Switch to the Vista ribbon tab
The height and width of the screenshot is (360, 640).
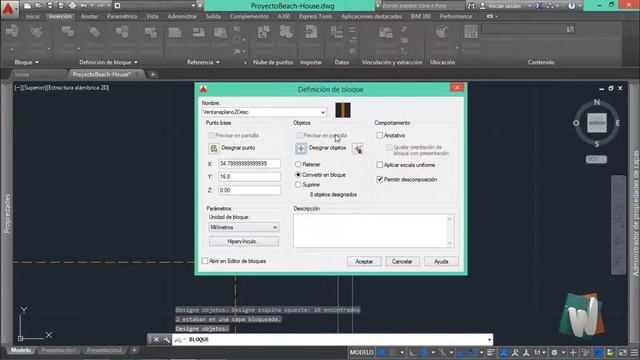tap(152, 16)
